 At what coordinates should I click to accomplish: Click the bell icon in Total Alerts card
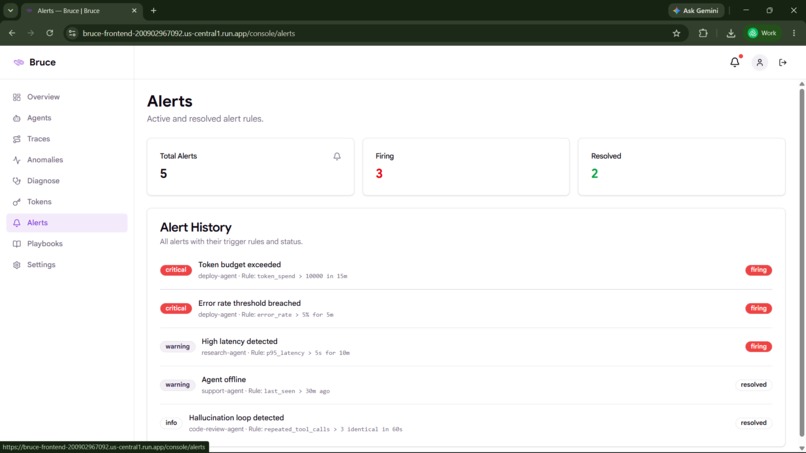pyautogui.click(x=337, y=156)
